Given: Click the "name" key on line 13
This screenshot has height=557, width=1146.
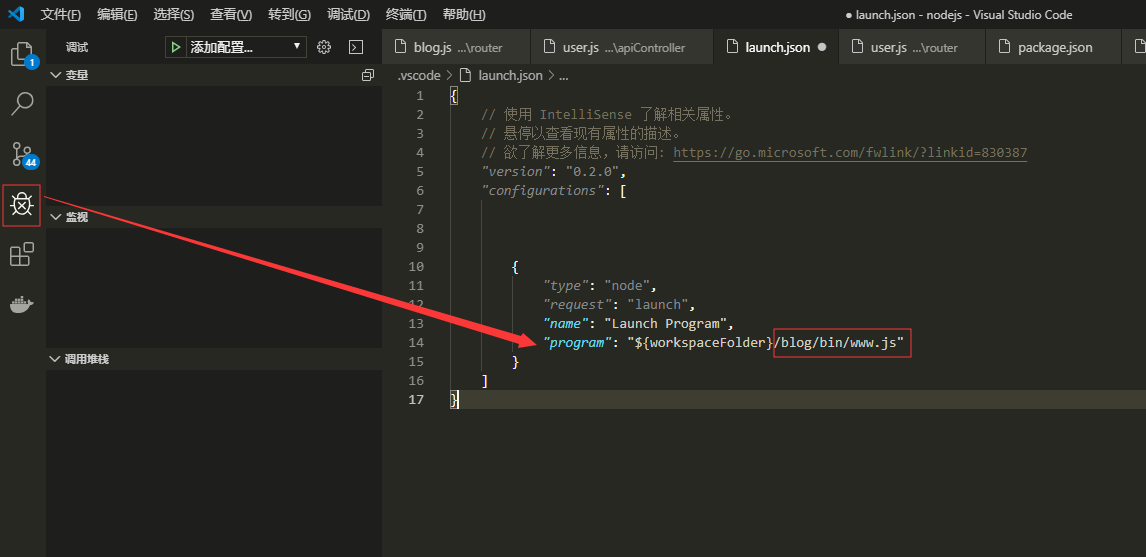Looking at the screenshot, I should (567, 324).
